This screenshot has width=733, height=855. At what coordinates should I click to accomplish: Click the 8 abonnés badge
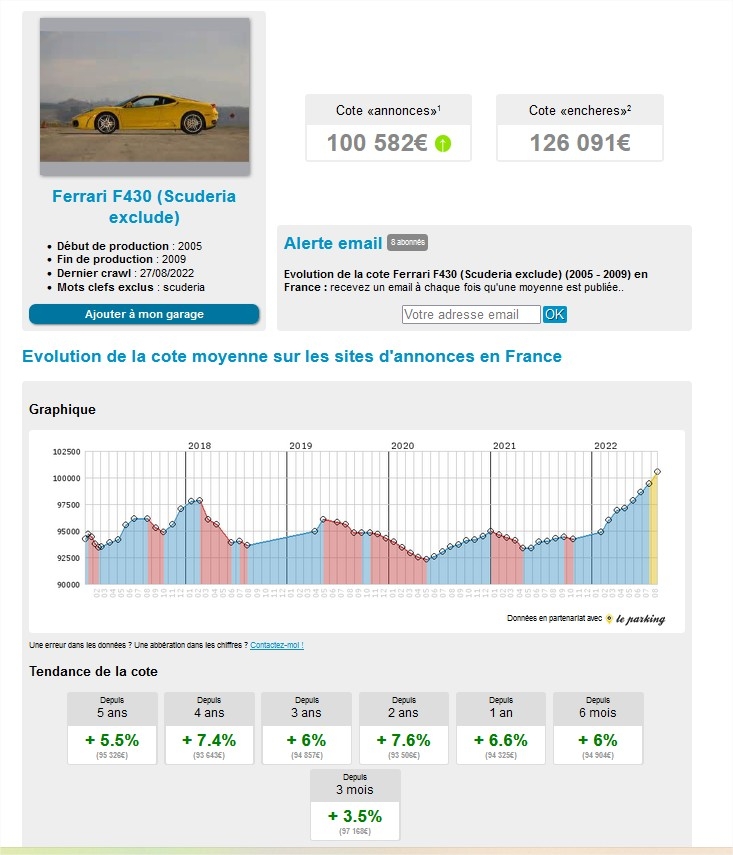pos(407,243)
